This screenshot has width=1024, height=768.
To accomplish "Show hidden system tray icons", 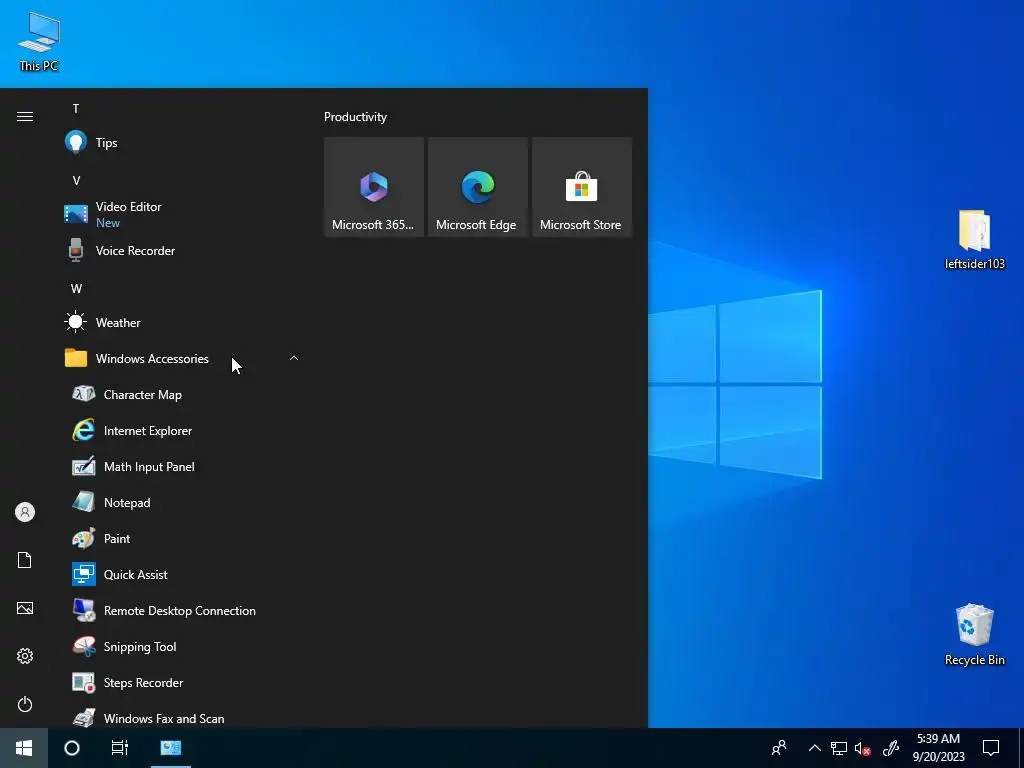I will point(814,748).
